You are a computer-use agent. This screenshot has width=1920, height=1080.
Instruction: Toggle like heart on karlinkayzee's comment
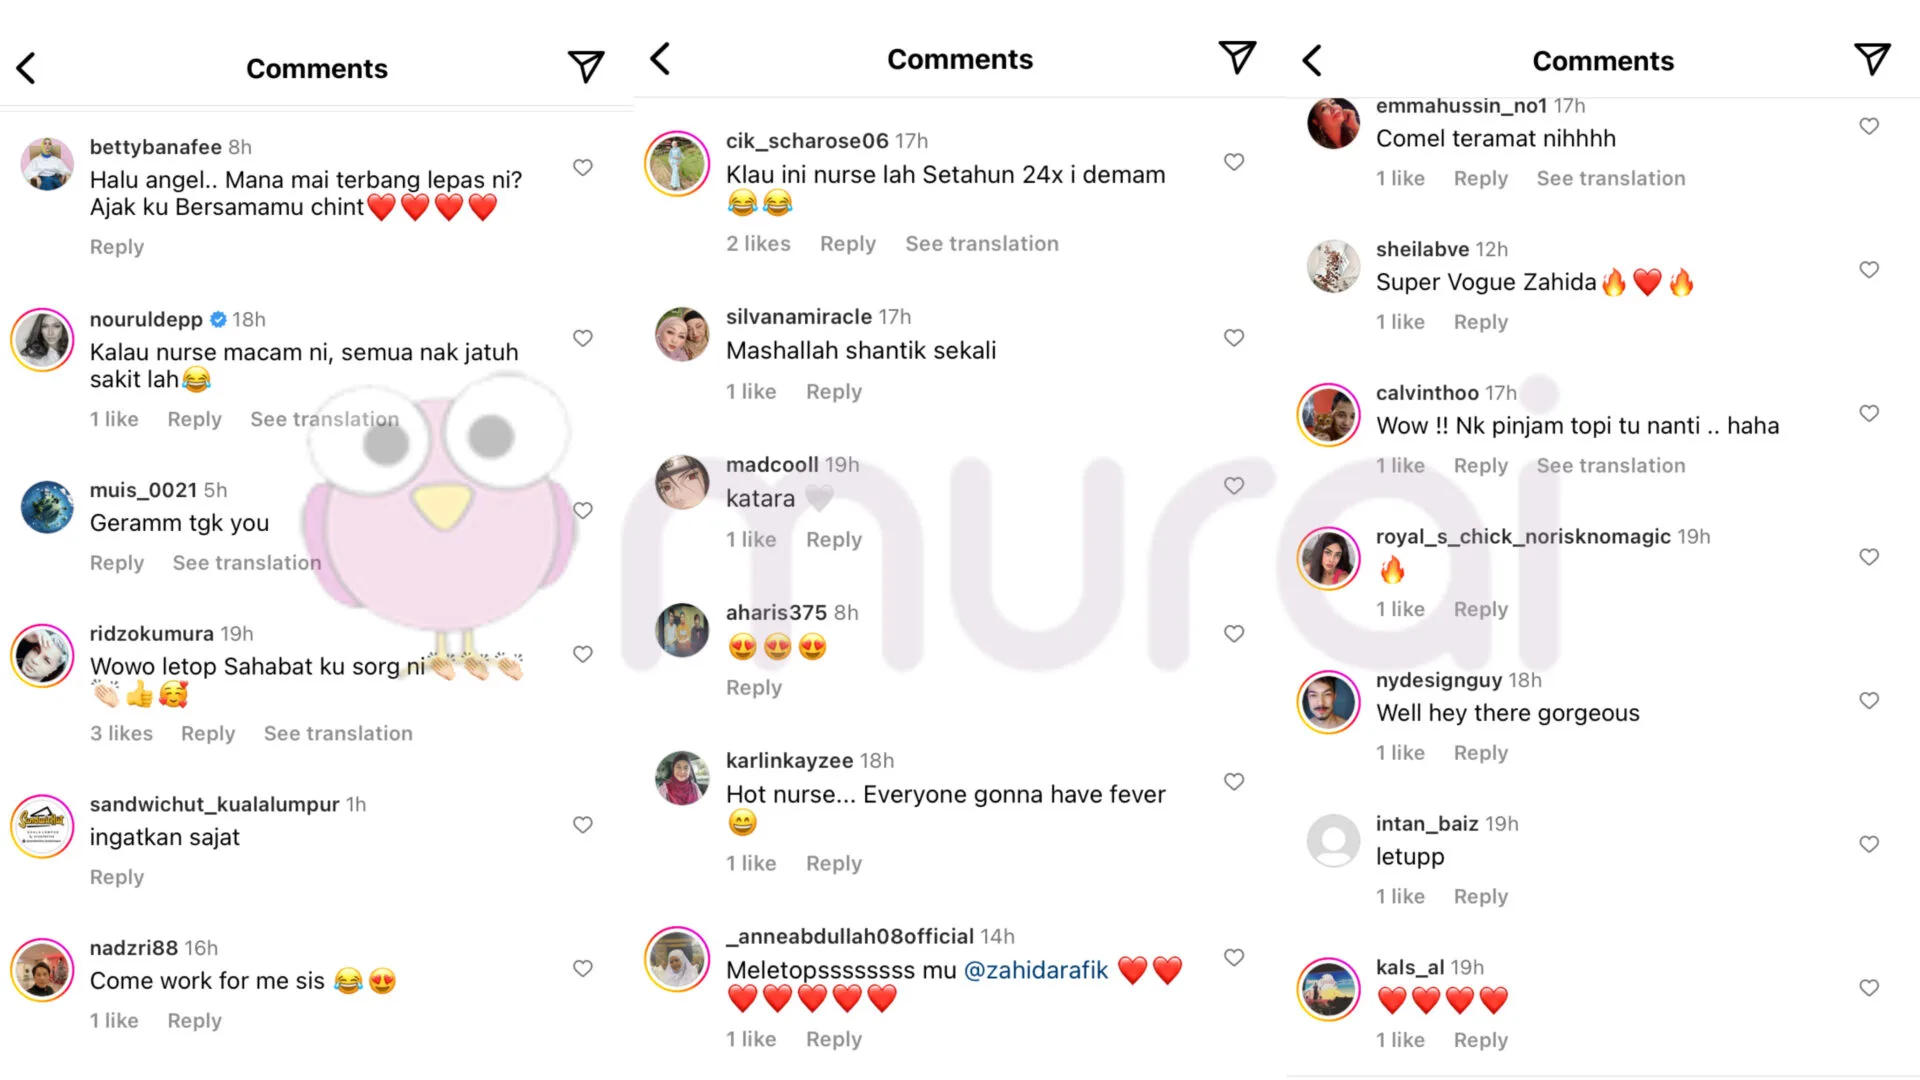(x=1234, y=781)
